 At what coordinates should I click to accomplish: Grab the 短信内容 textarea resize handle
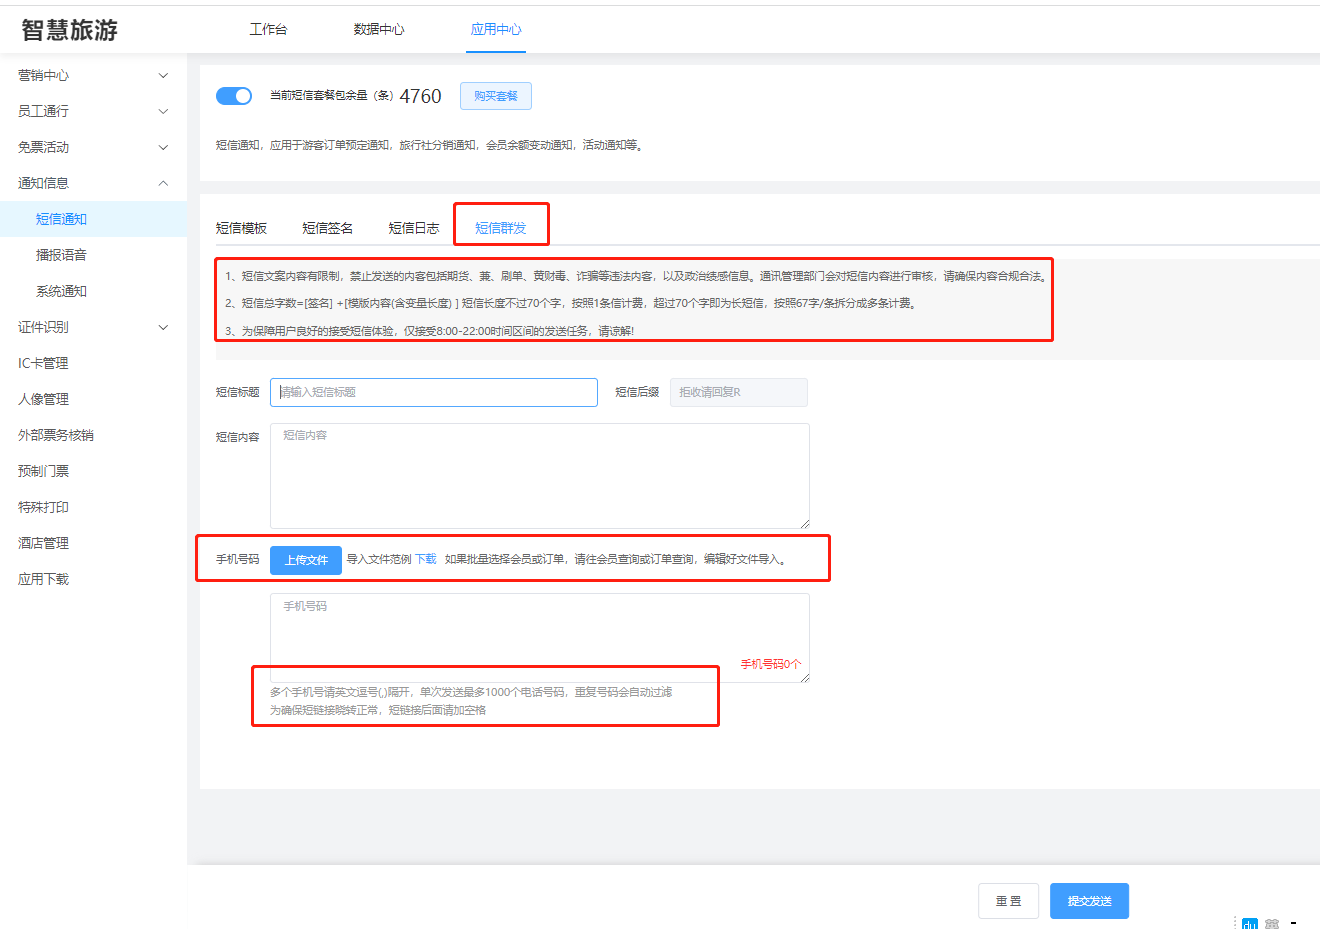(x=804, y=523)
